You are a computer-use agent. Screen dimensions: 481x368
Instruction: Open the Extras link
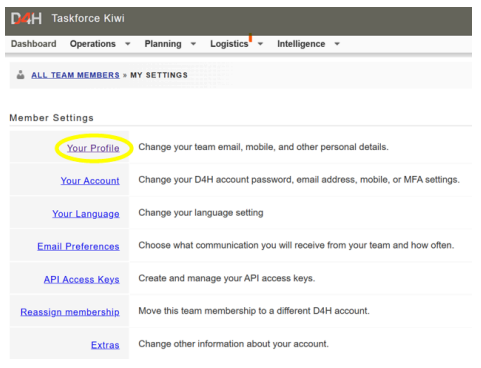pos(105,345)
